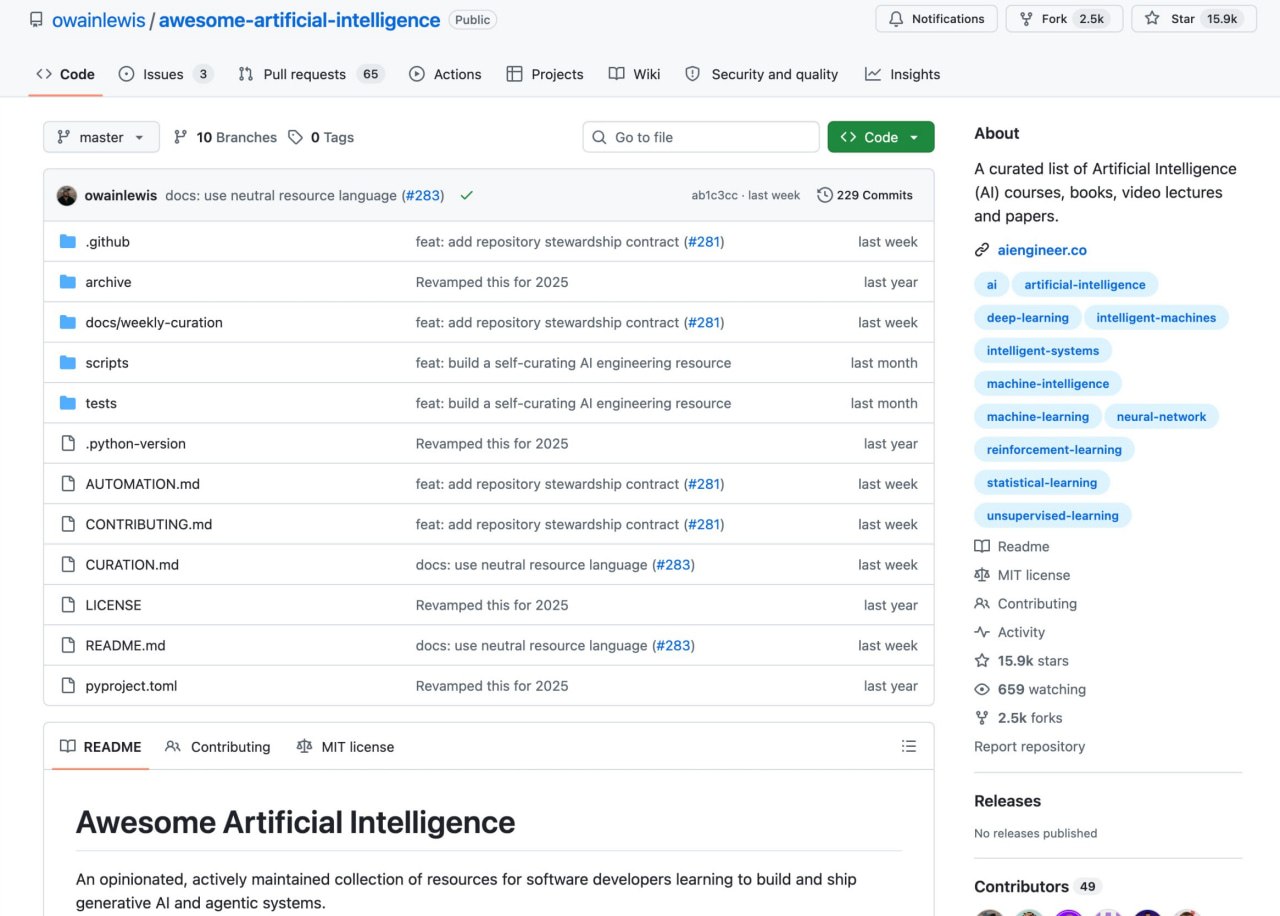Open the 229 Commits history link
Image resolution: width=1280 pixels, height=916 pixels.
pos(865,195)
